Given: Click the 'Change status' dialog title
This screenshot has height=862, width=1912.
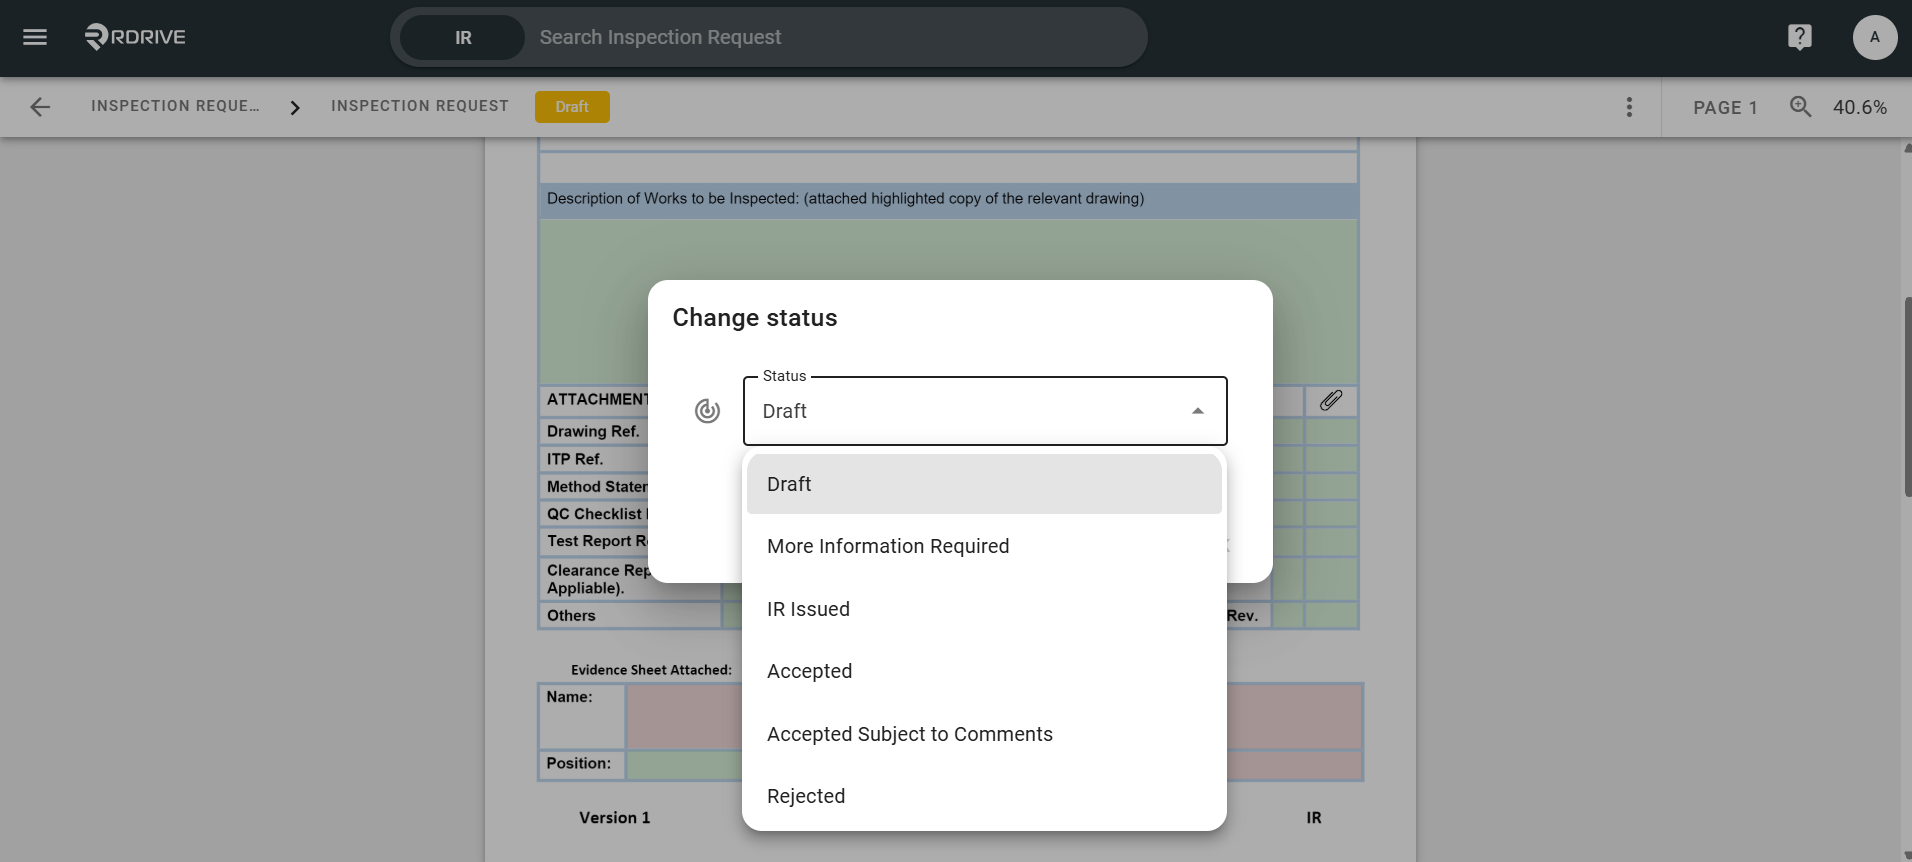Looking at the screenshot, I should pos(755,318).
